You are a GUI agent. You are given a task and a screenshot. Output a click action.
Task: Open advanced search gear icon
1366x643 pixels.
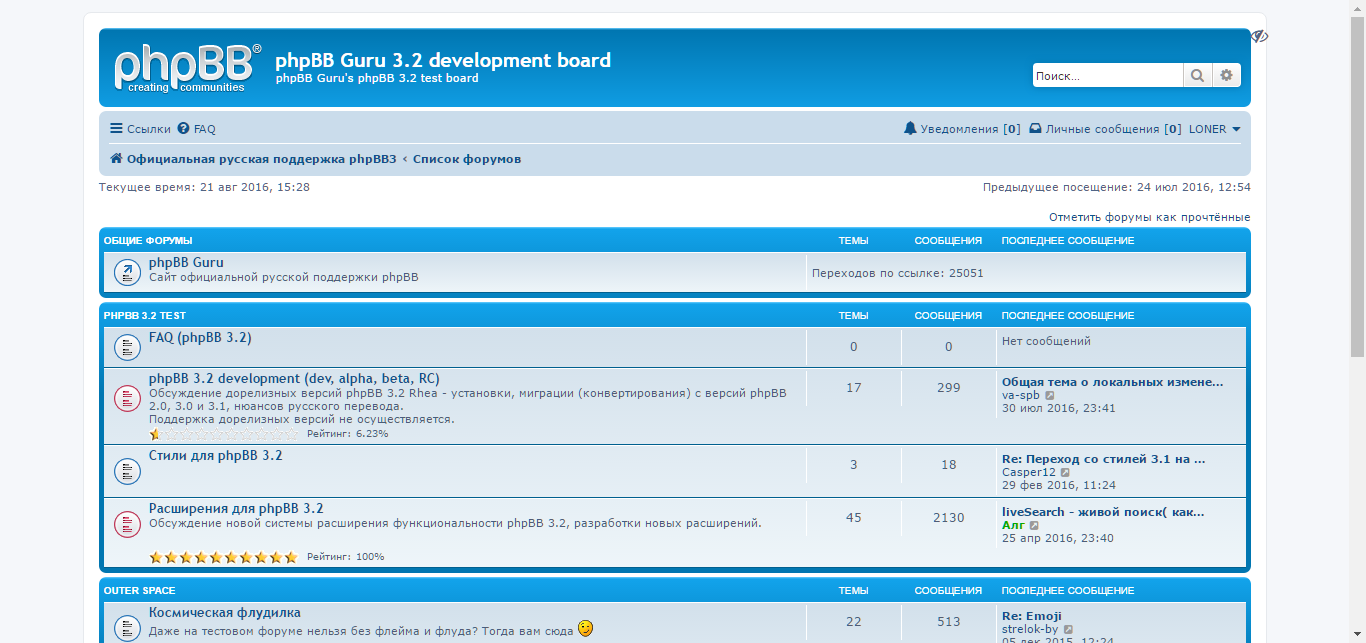click(x=1227, y=75)
